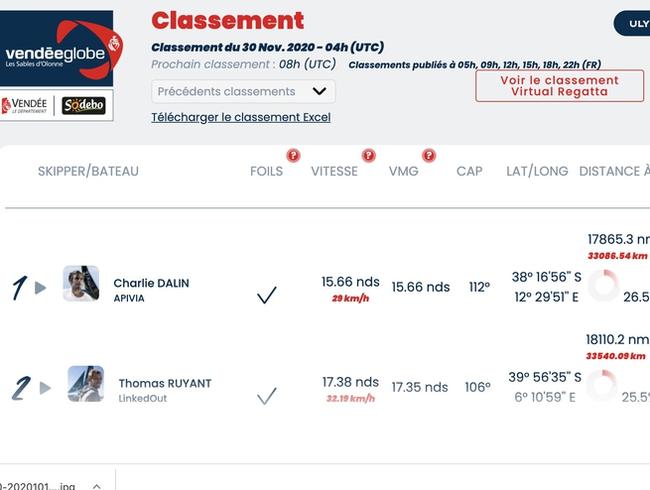Click the foils checkmark for Thomas Ruyant
The height and width of the screenshot is (490, 650).
267,396
